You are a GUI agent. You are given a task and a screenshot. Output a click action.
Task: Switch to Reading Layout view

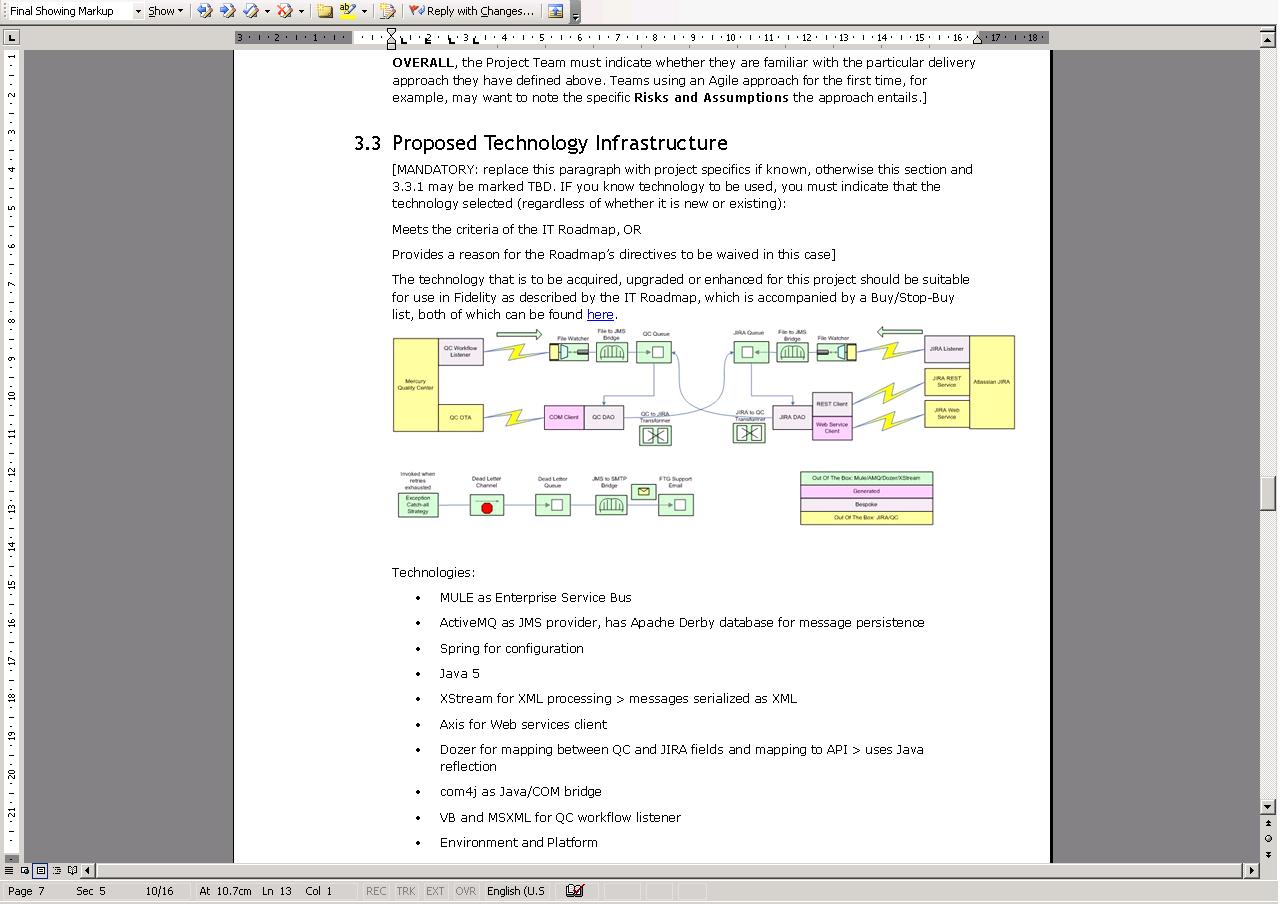point(72,870)
